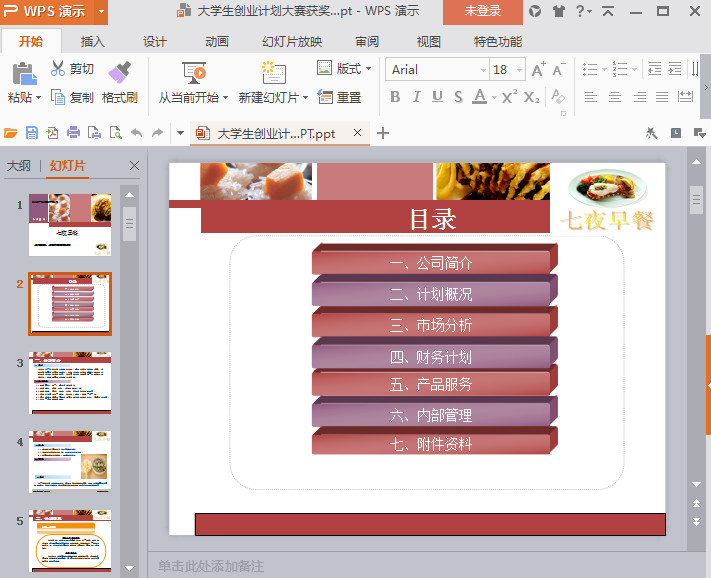The image size is (711, 578).
Task: Center align text
Action: (x=615, y=97)
